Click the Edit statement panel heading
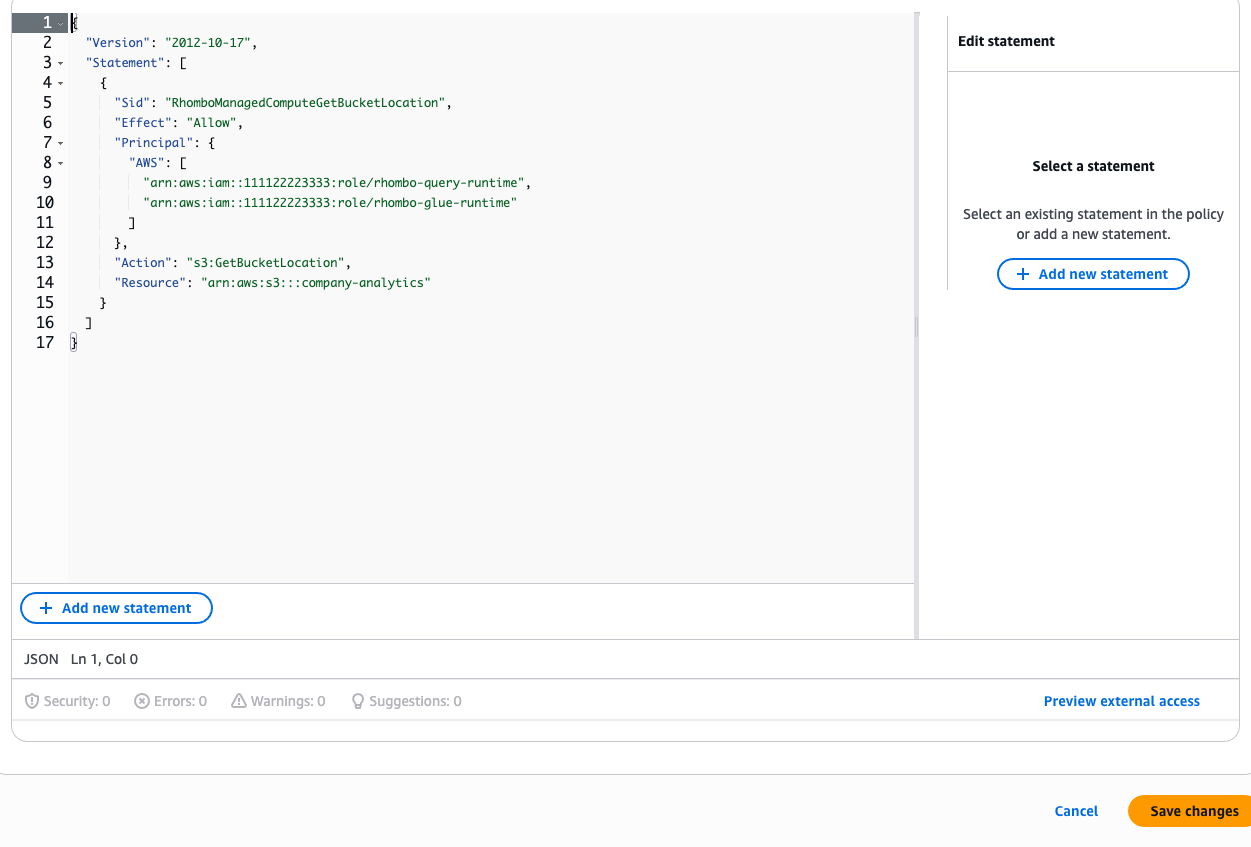1251x847 pixels. tap(1006, 41)
